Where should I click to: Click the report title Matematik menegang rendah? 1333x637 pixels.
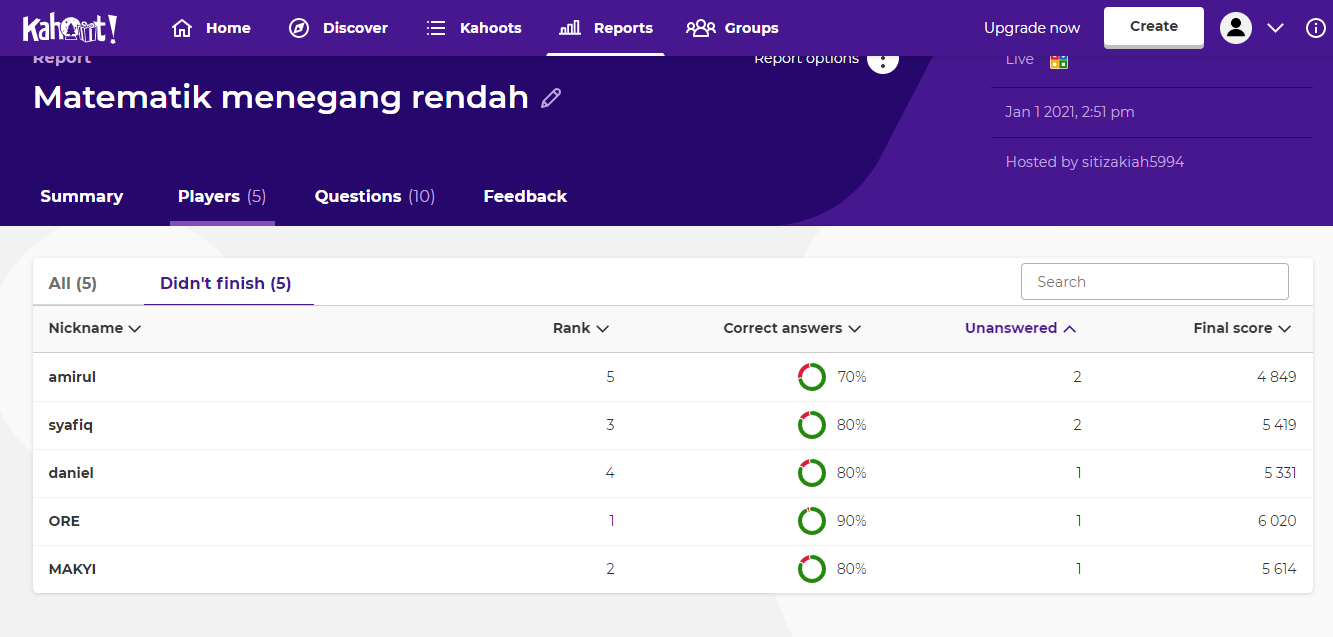pos(281,97)
